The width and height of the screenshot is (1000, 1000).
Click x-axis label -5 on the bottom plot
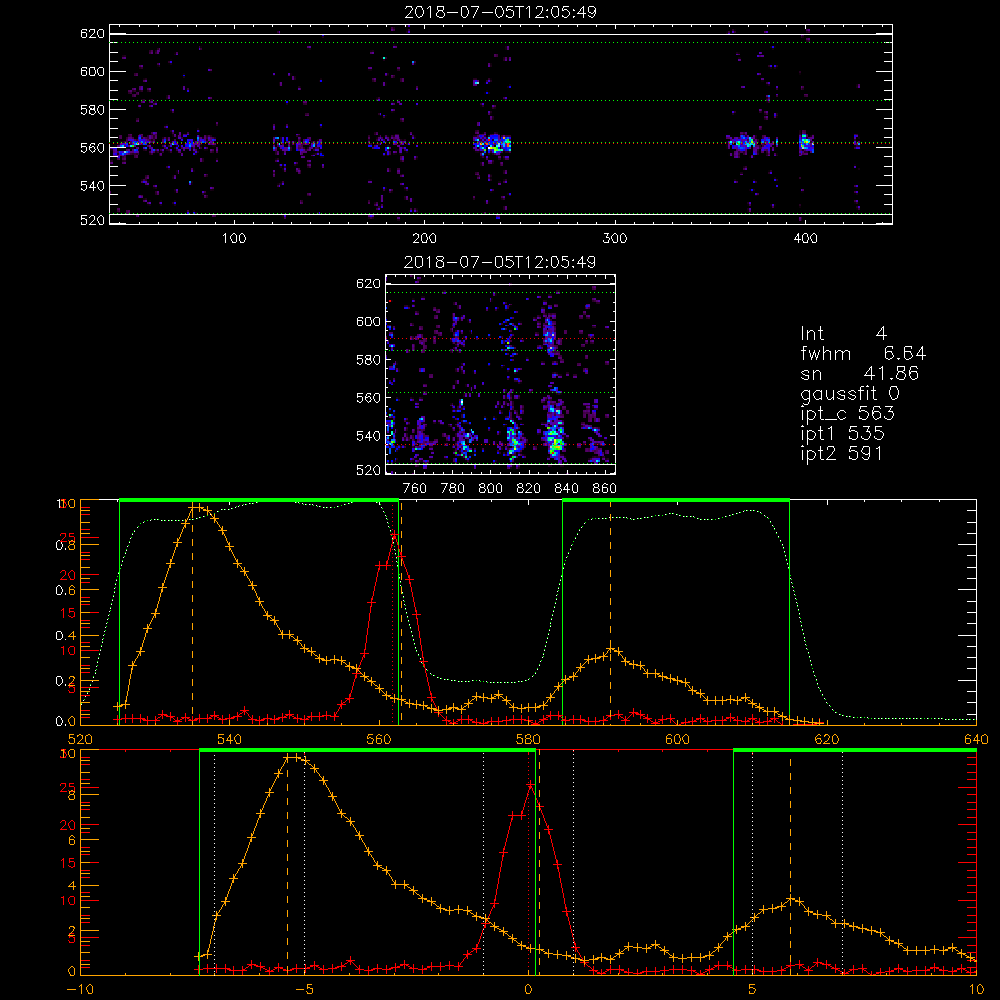pos(305,989)
